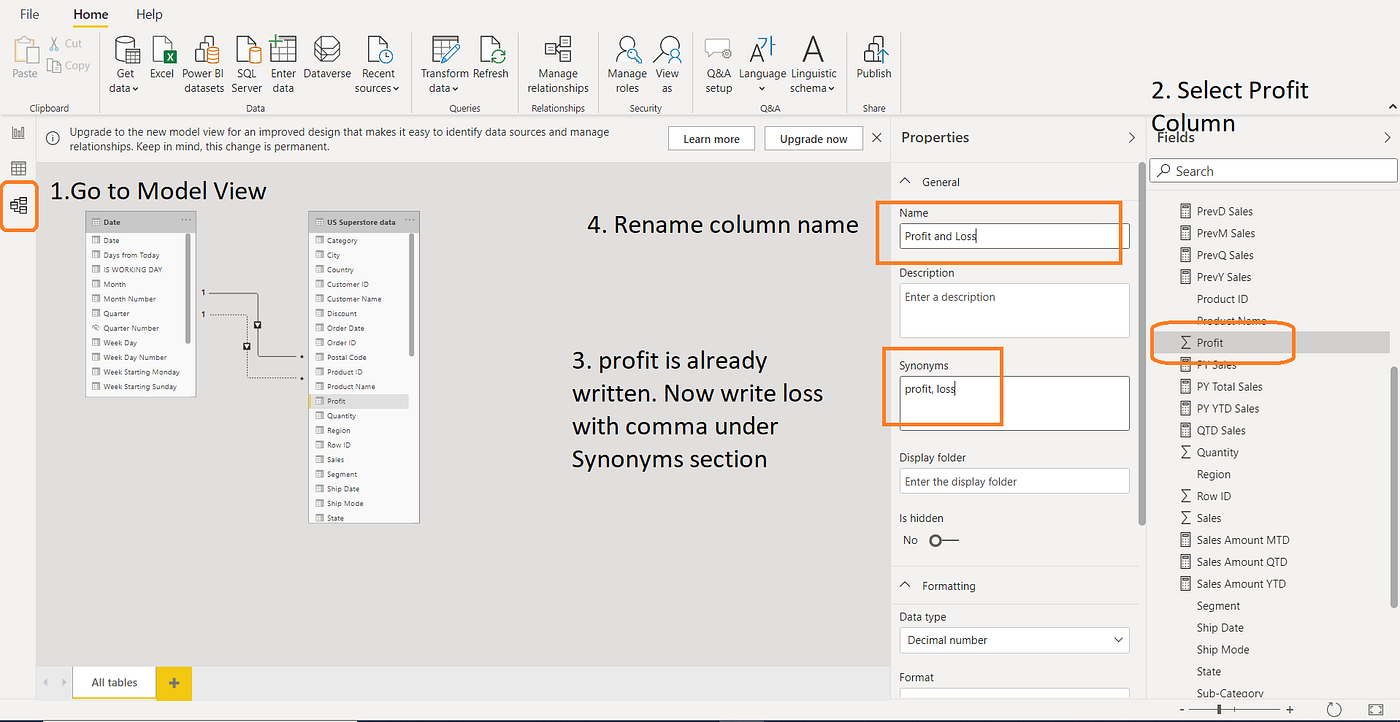Open the Data type dropdown showing Decimal number
This screenshot has width=1400, height=722.
[x=1013, y=639]
